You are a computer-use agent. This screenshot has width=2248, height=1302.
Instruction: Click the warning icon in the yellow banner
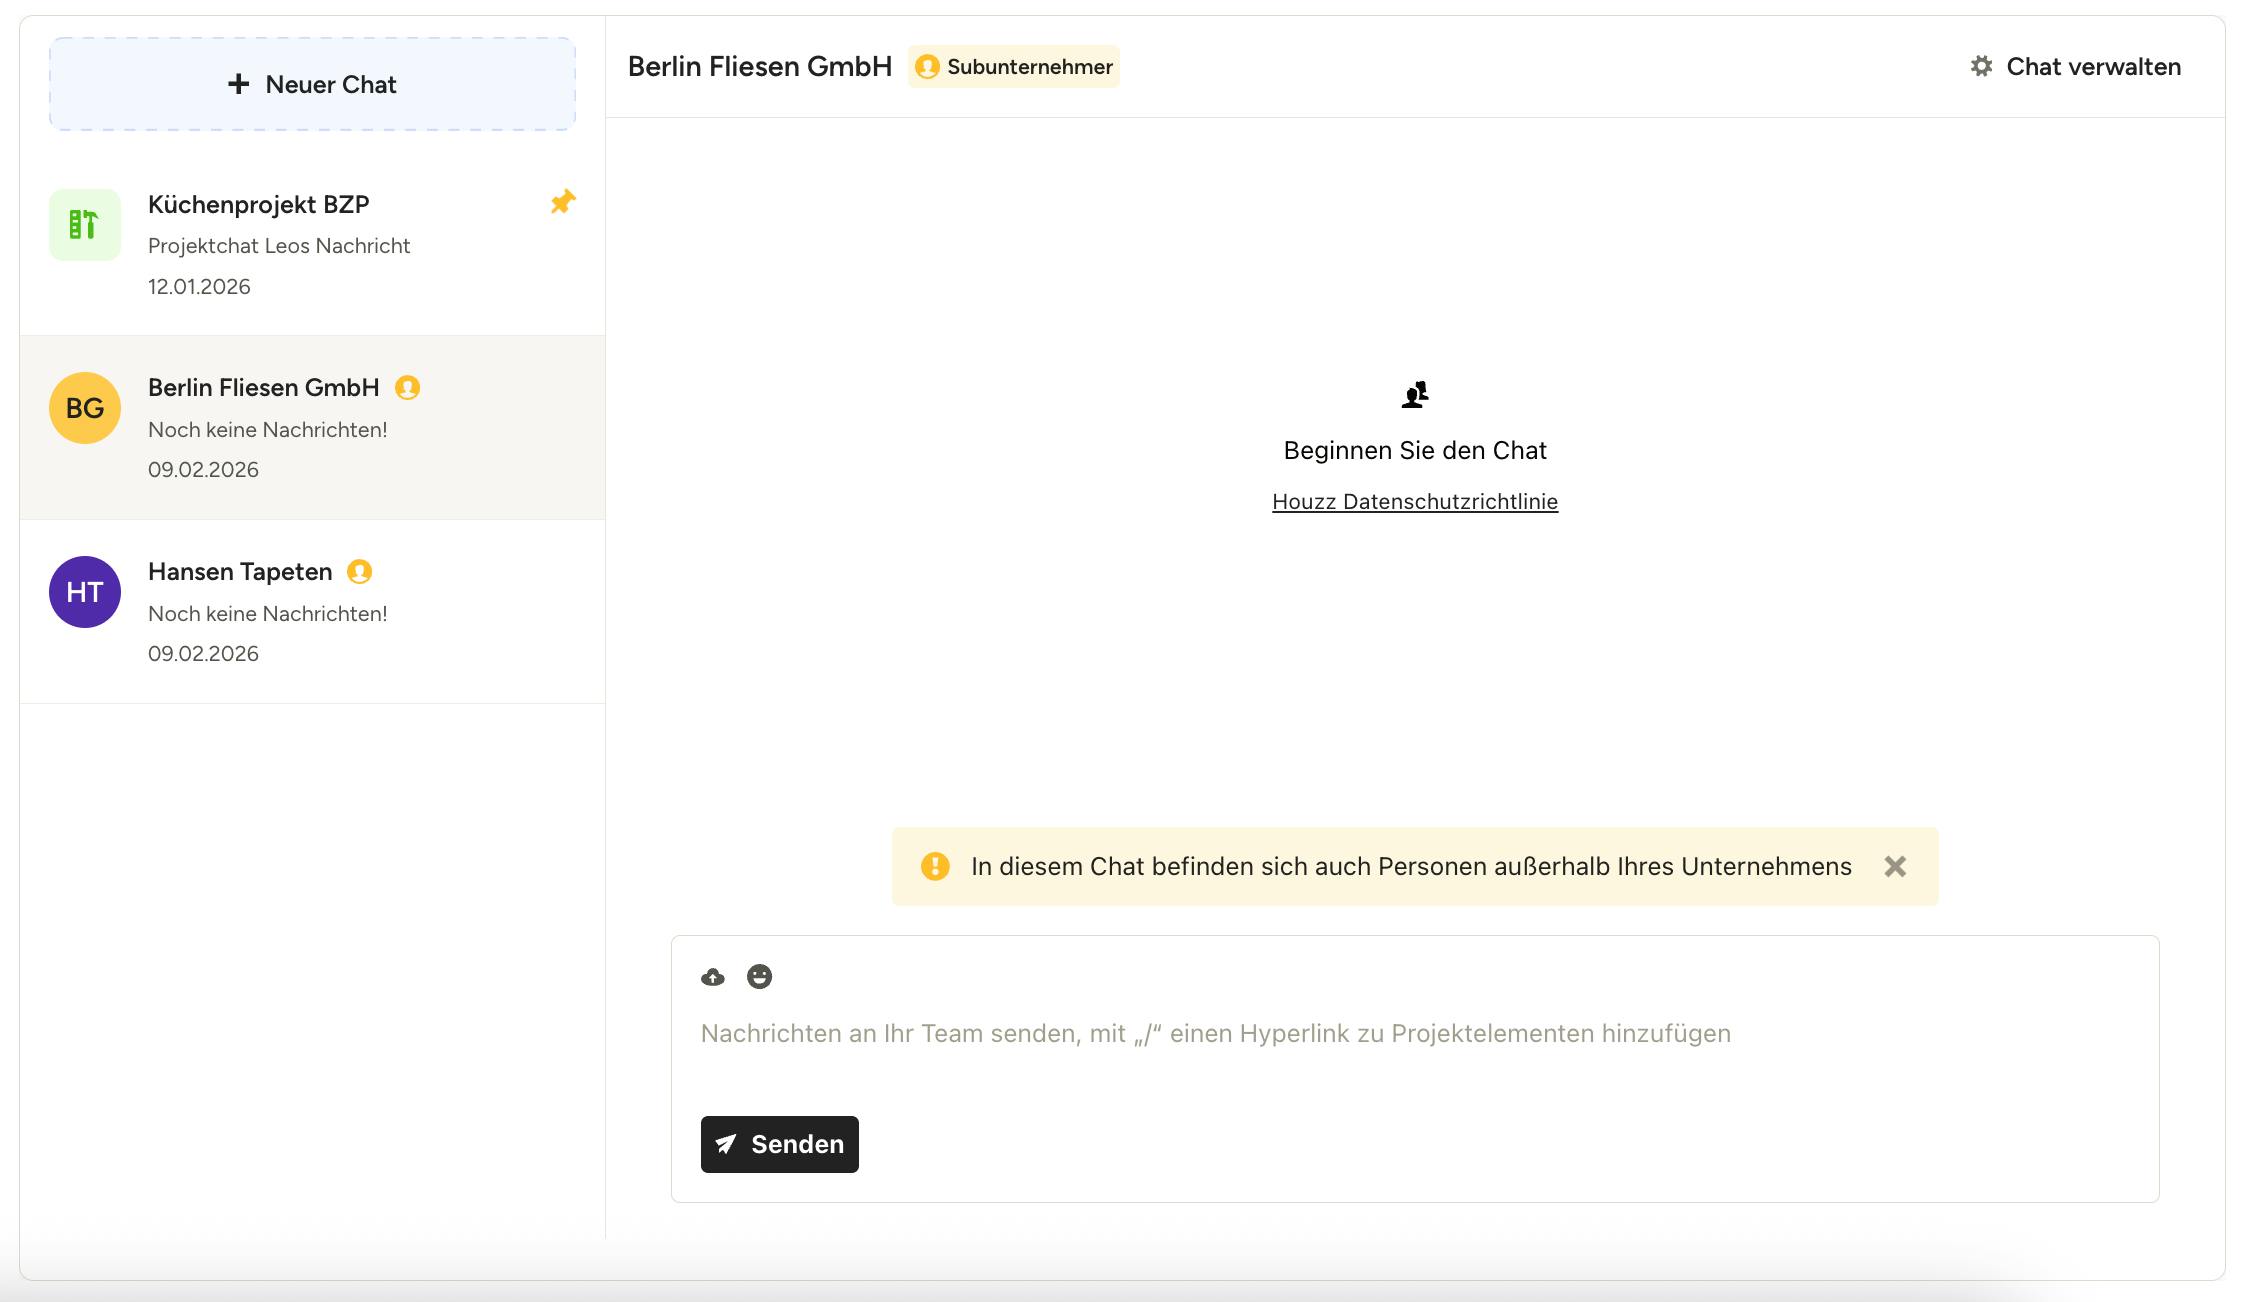coord(935,866)
